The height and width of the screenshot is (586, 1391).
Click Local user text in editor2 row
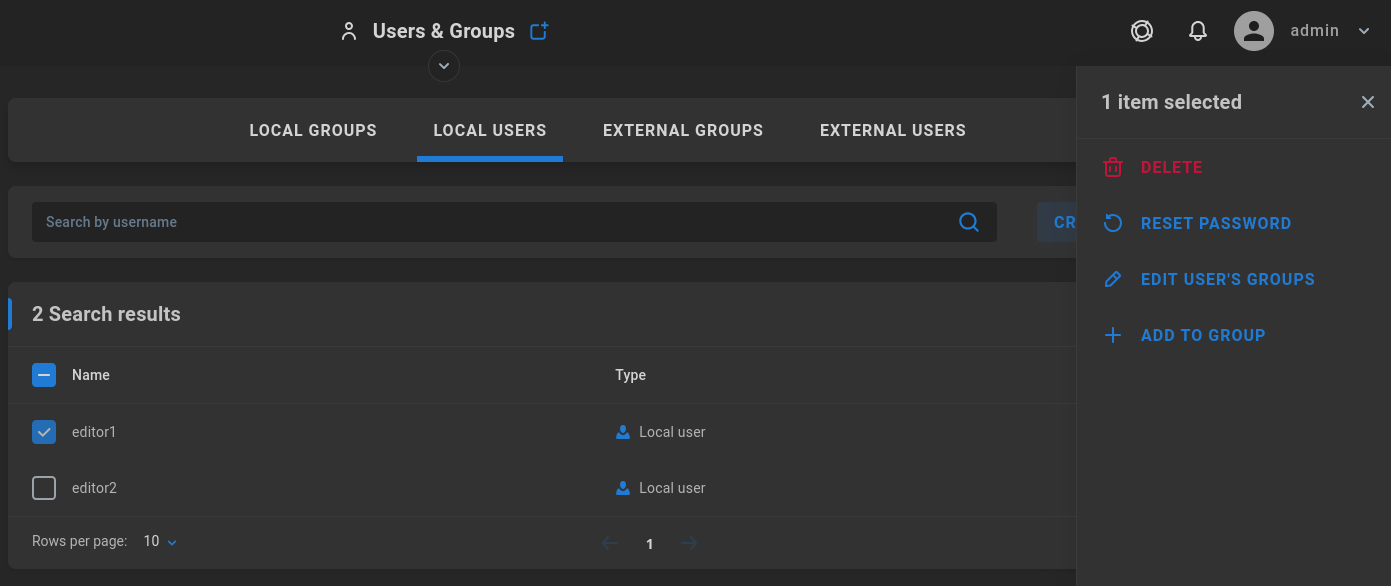[x=672, y=488]
